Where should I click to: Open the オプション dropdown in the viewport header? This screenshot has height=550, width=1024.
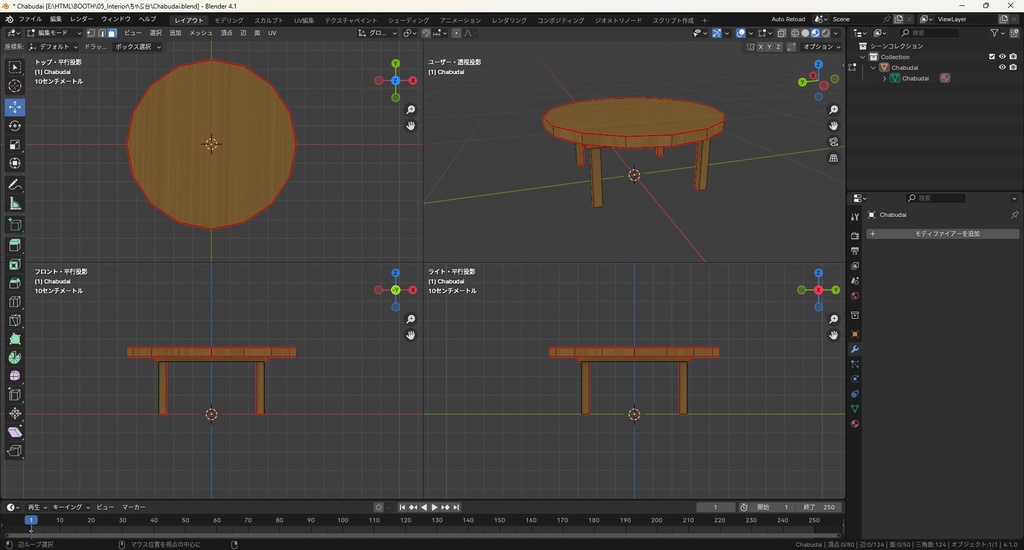pyautogui.click(x=820, y=47)
